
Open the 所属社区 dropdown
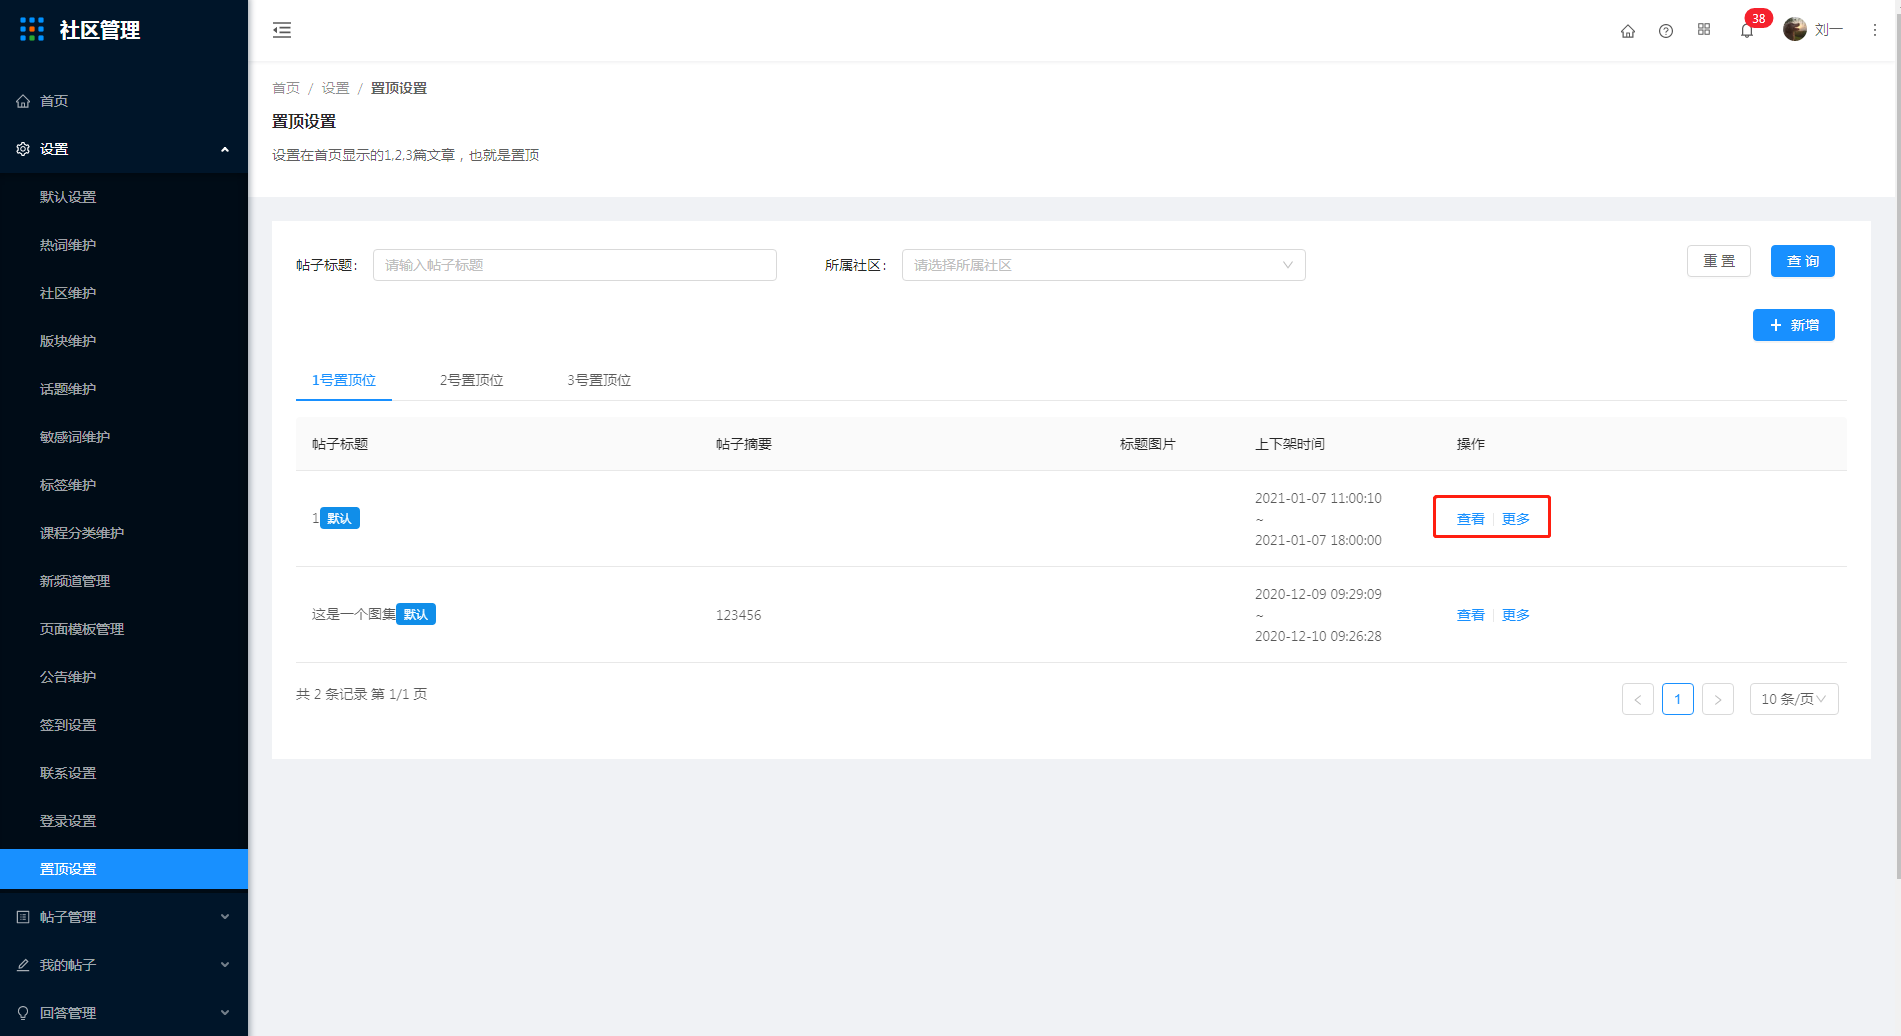(1104, 265)
